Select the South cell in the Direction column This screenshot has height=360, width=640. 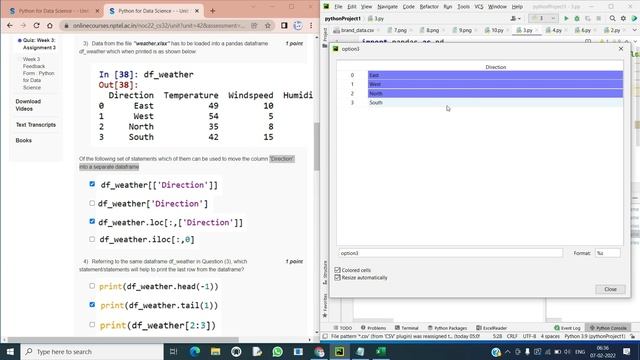pos(495,102)
